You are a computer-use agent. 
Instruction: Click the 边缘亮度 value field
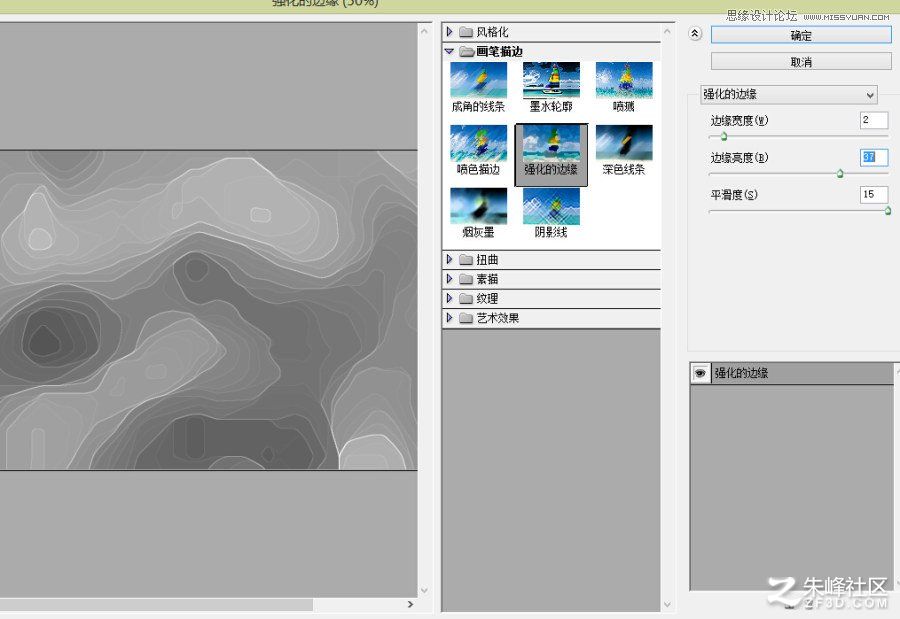(x=874, y=157)
